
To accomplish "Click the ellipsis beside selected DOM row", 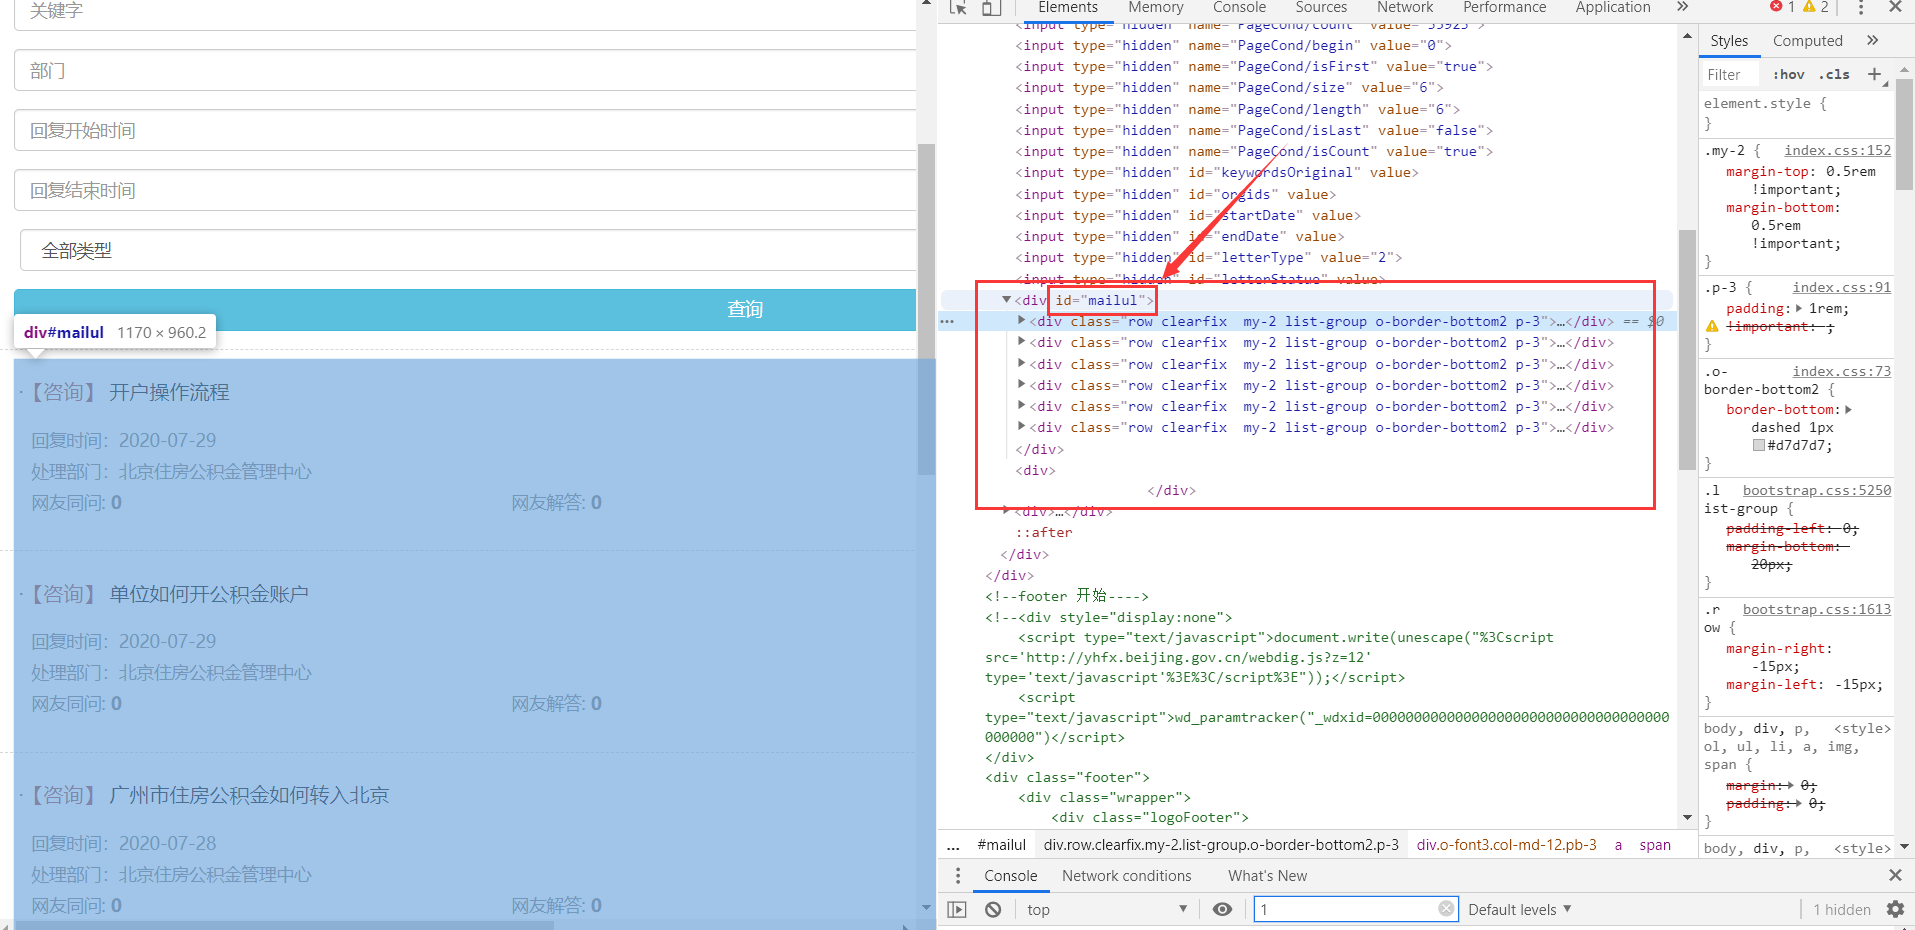I will (947, 321).
